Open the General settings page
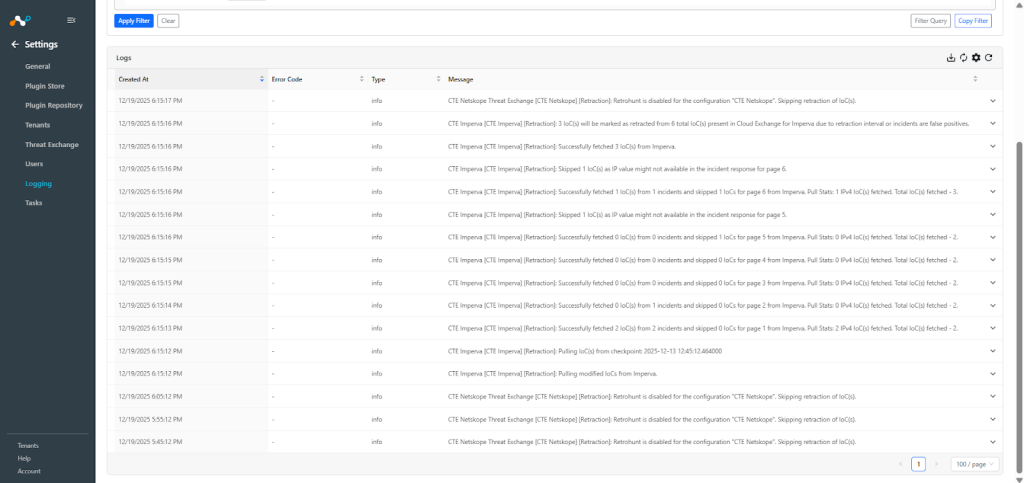1024x483 pixels. 38,67
